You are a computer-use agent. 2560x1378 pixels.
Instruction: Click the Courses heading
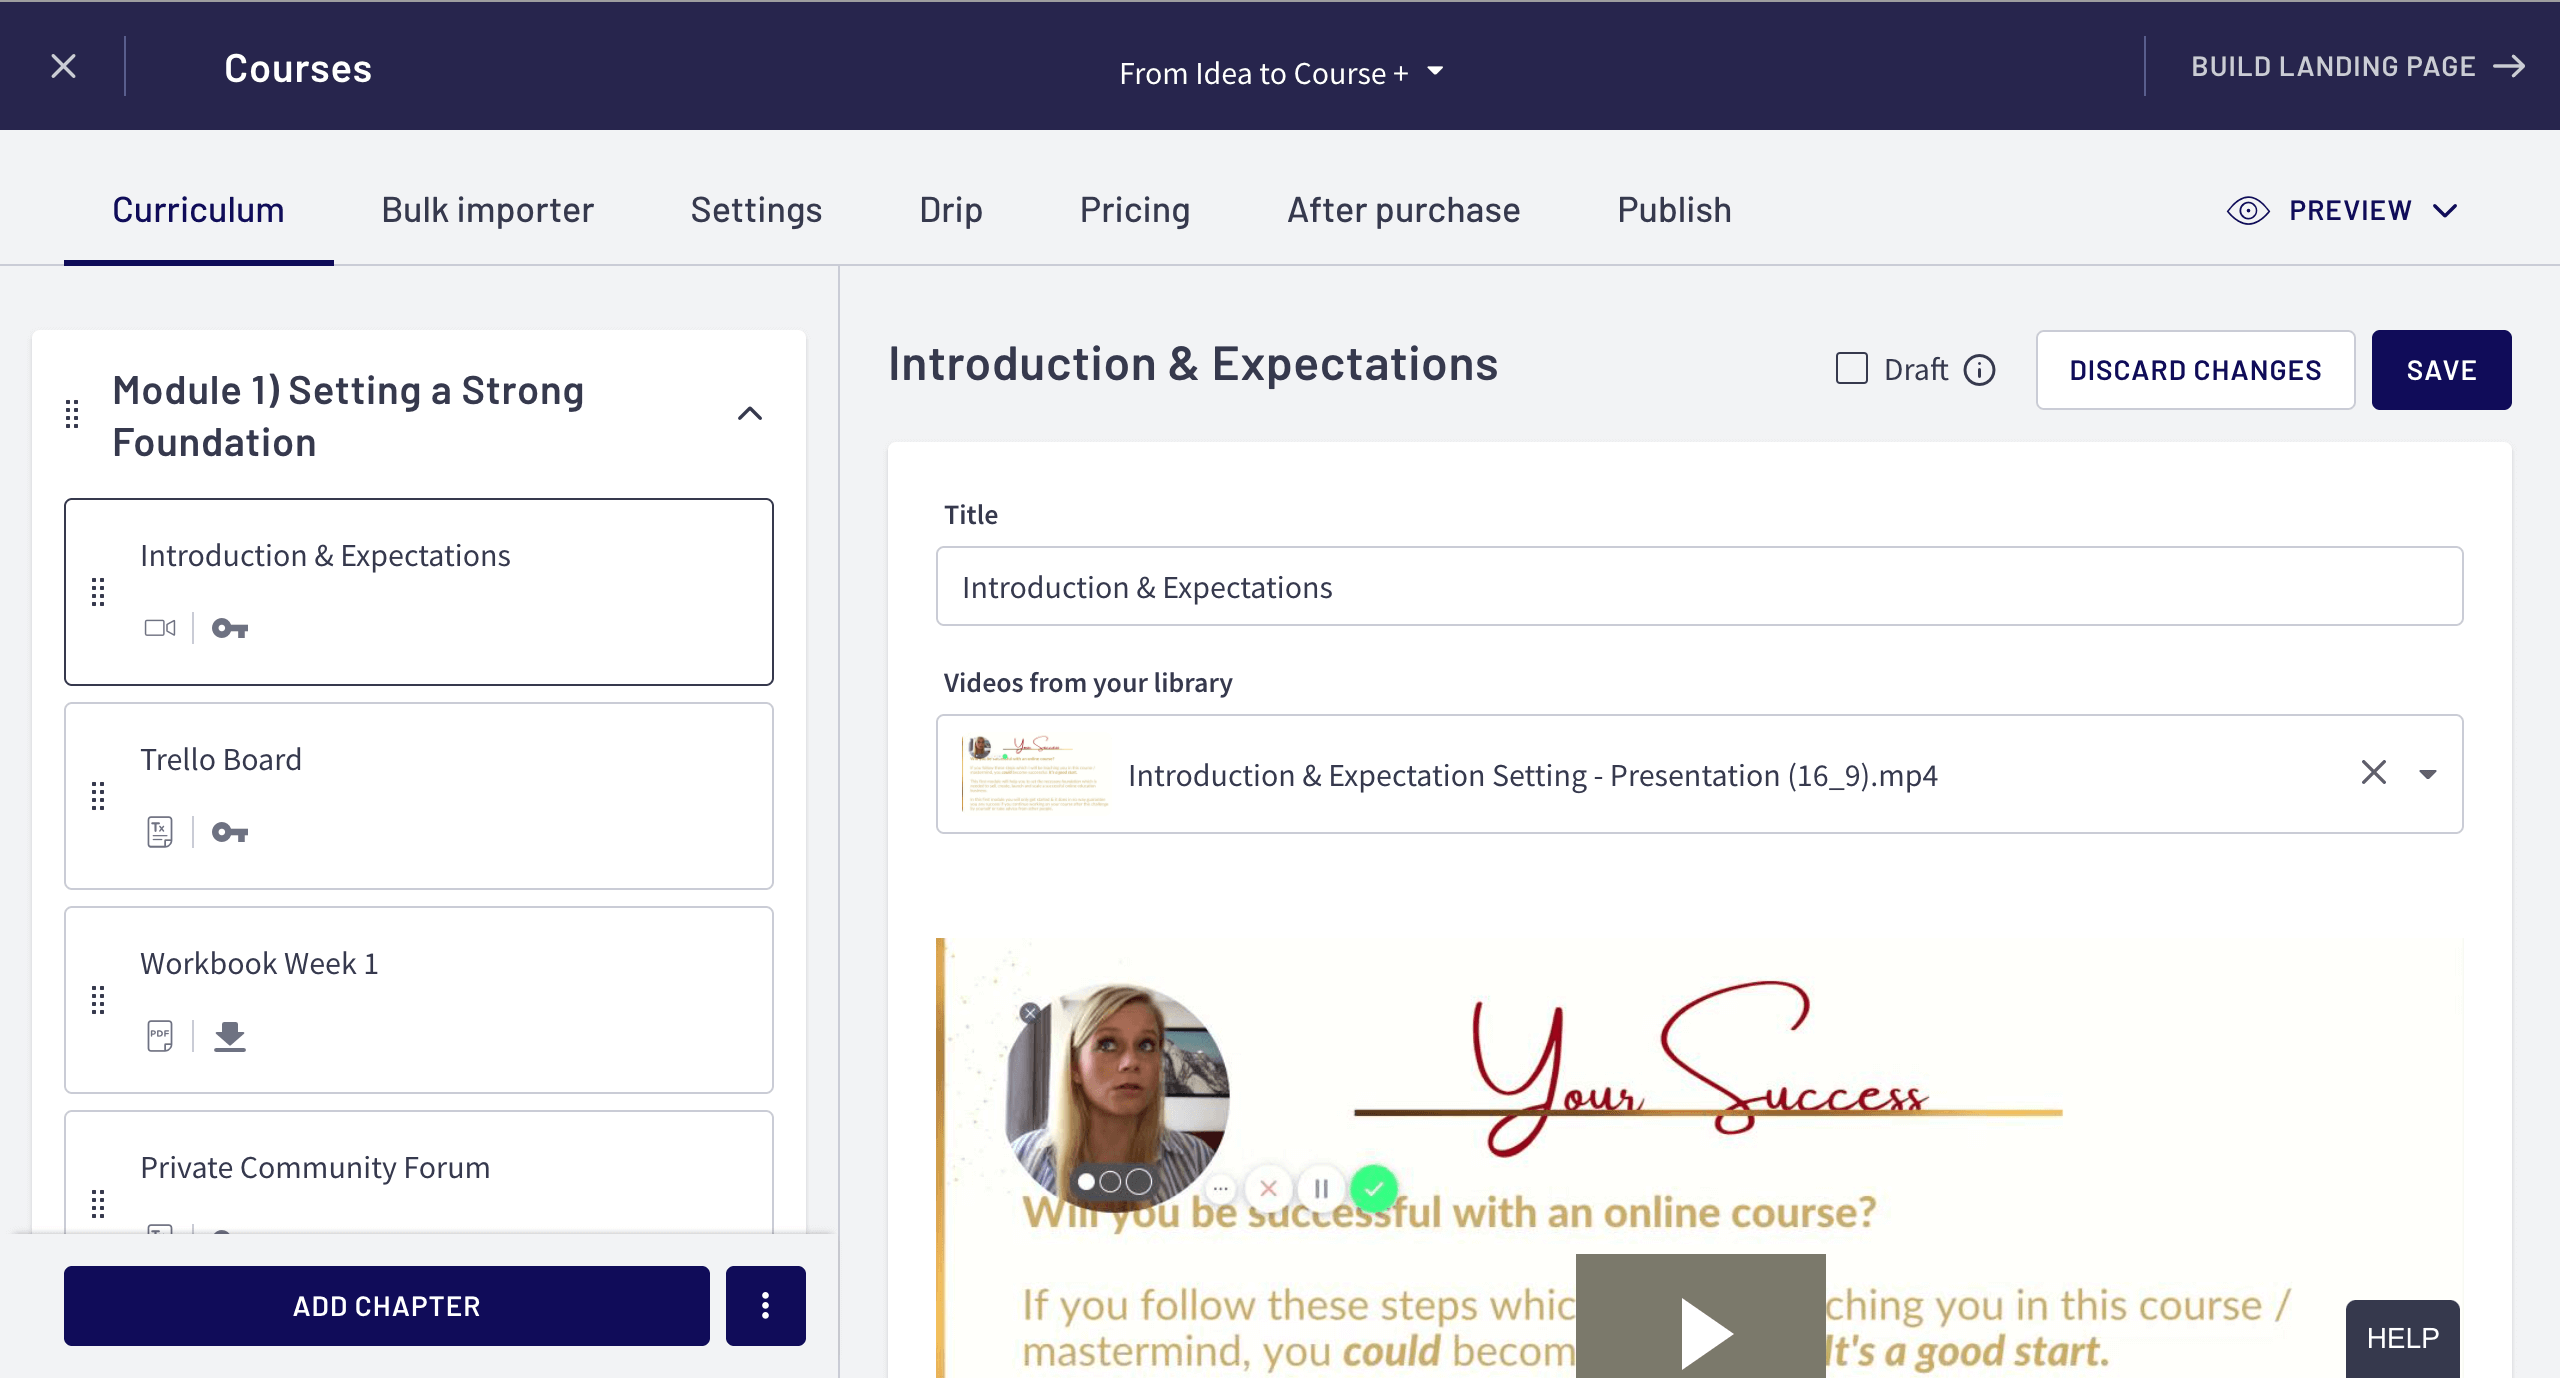tap(298, 68)
